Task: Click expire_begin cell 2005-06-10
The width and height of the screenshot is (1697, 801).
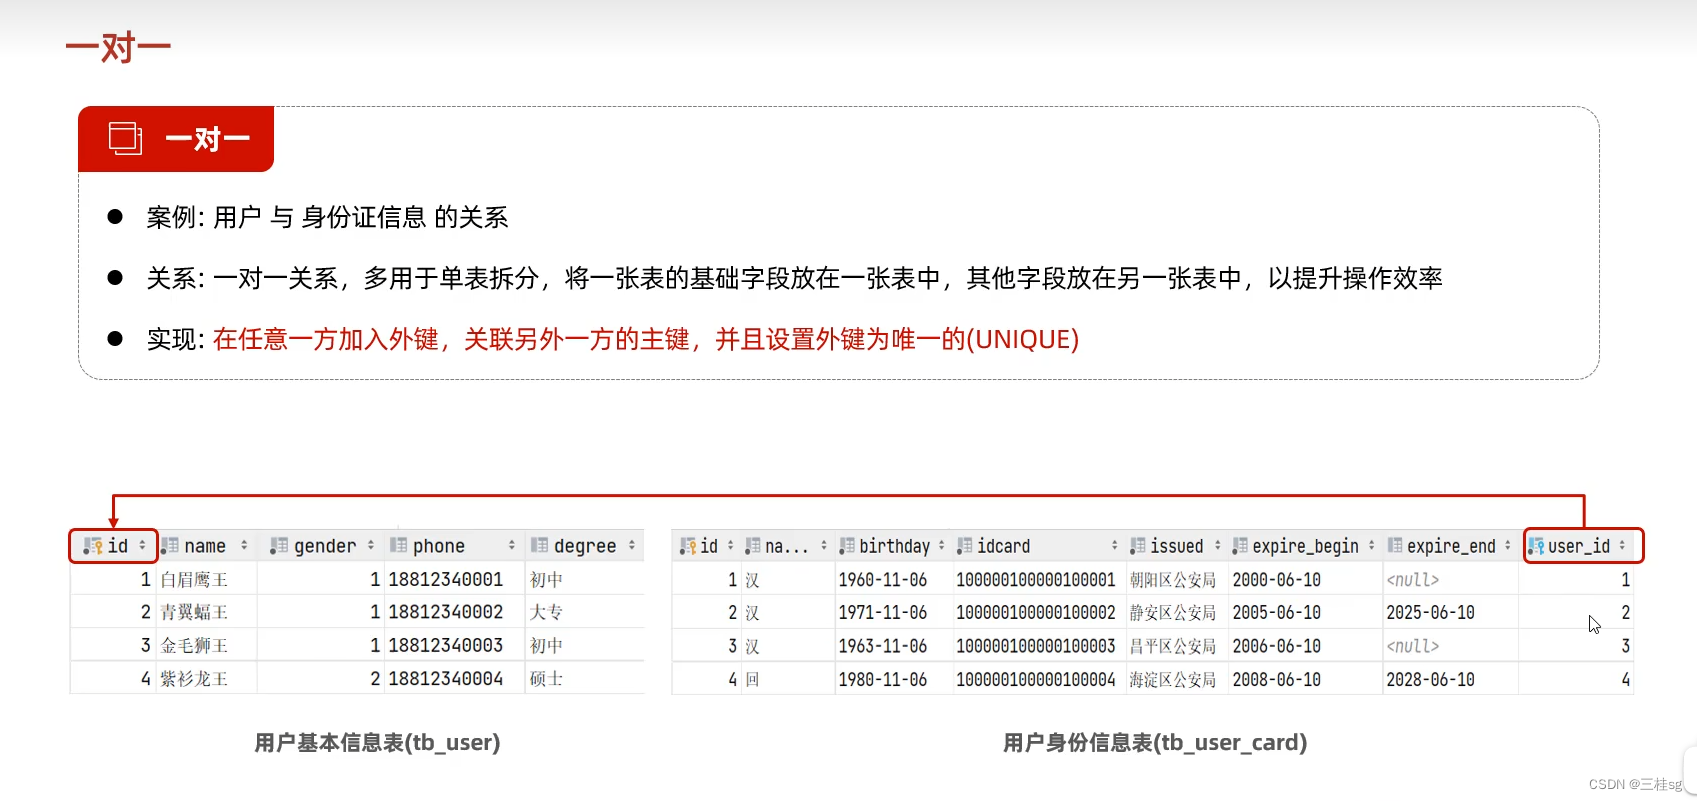Action: [1277, 612]
